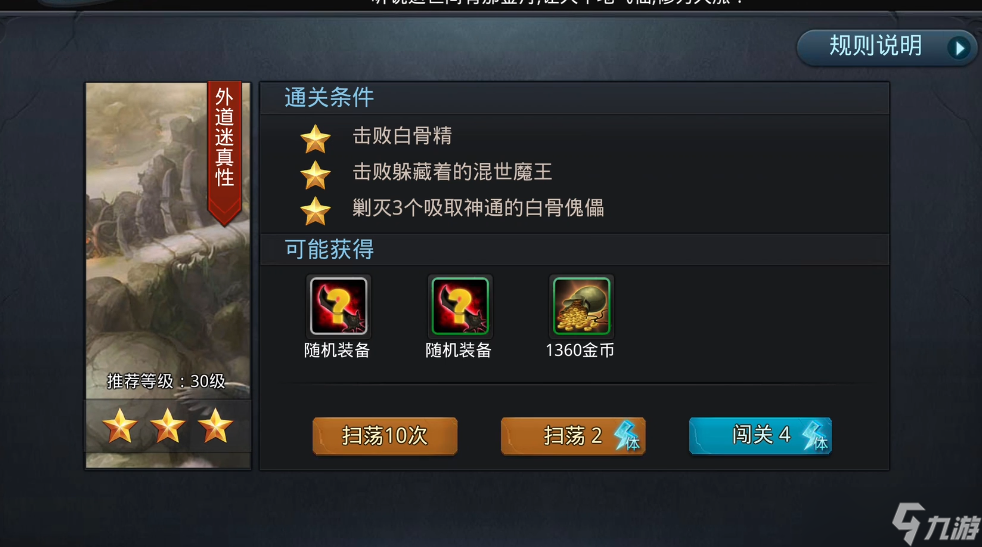Select the 1360金币 gold coin icon
This screenshot has height=547, width=982.
581,306
